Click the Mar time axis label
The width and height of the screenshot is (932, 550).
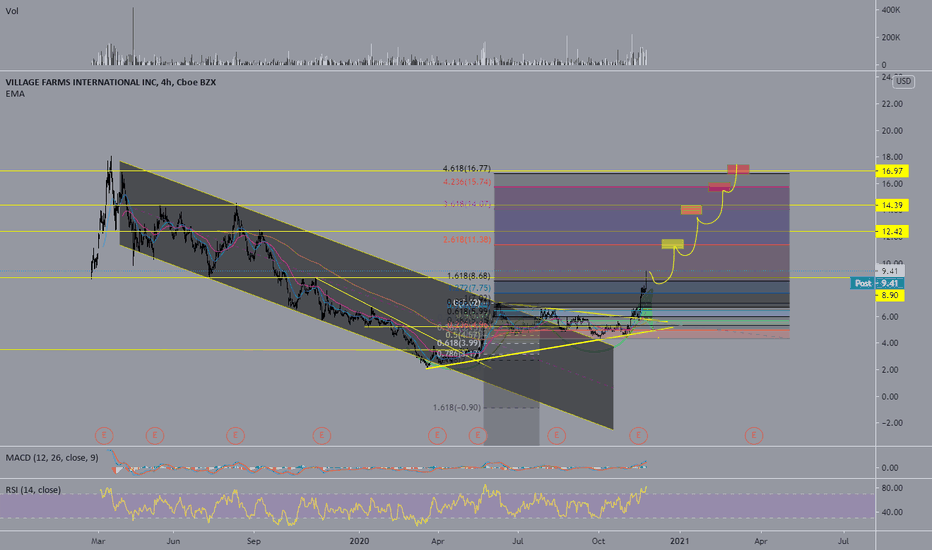98,541
